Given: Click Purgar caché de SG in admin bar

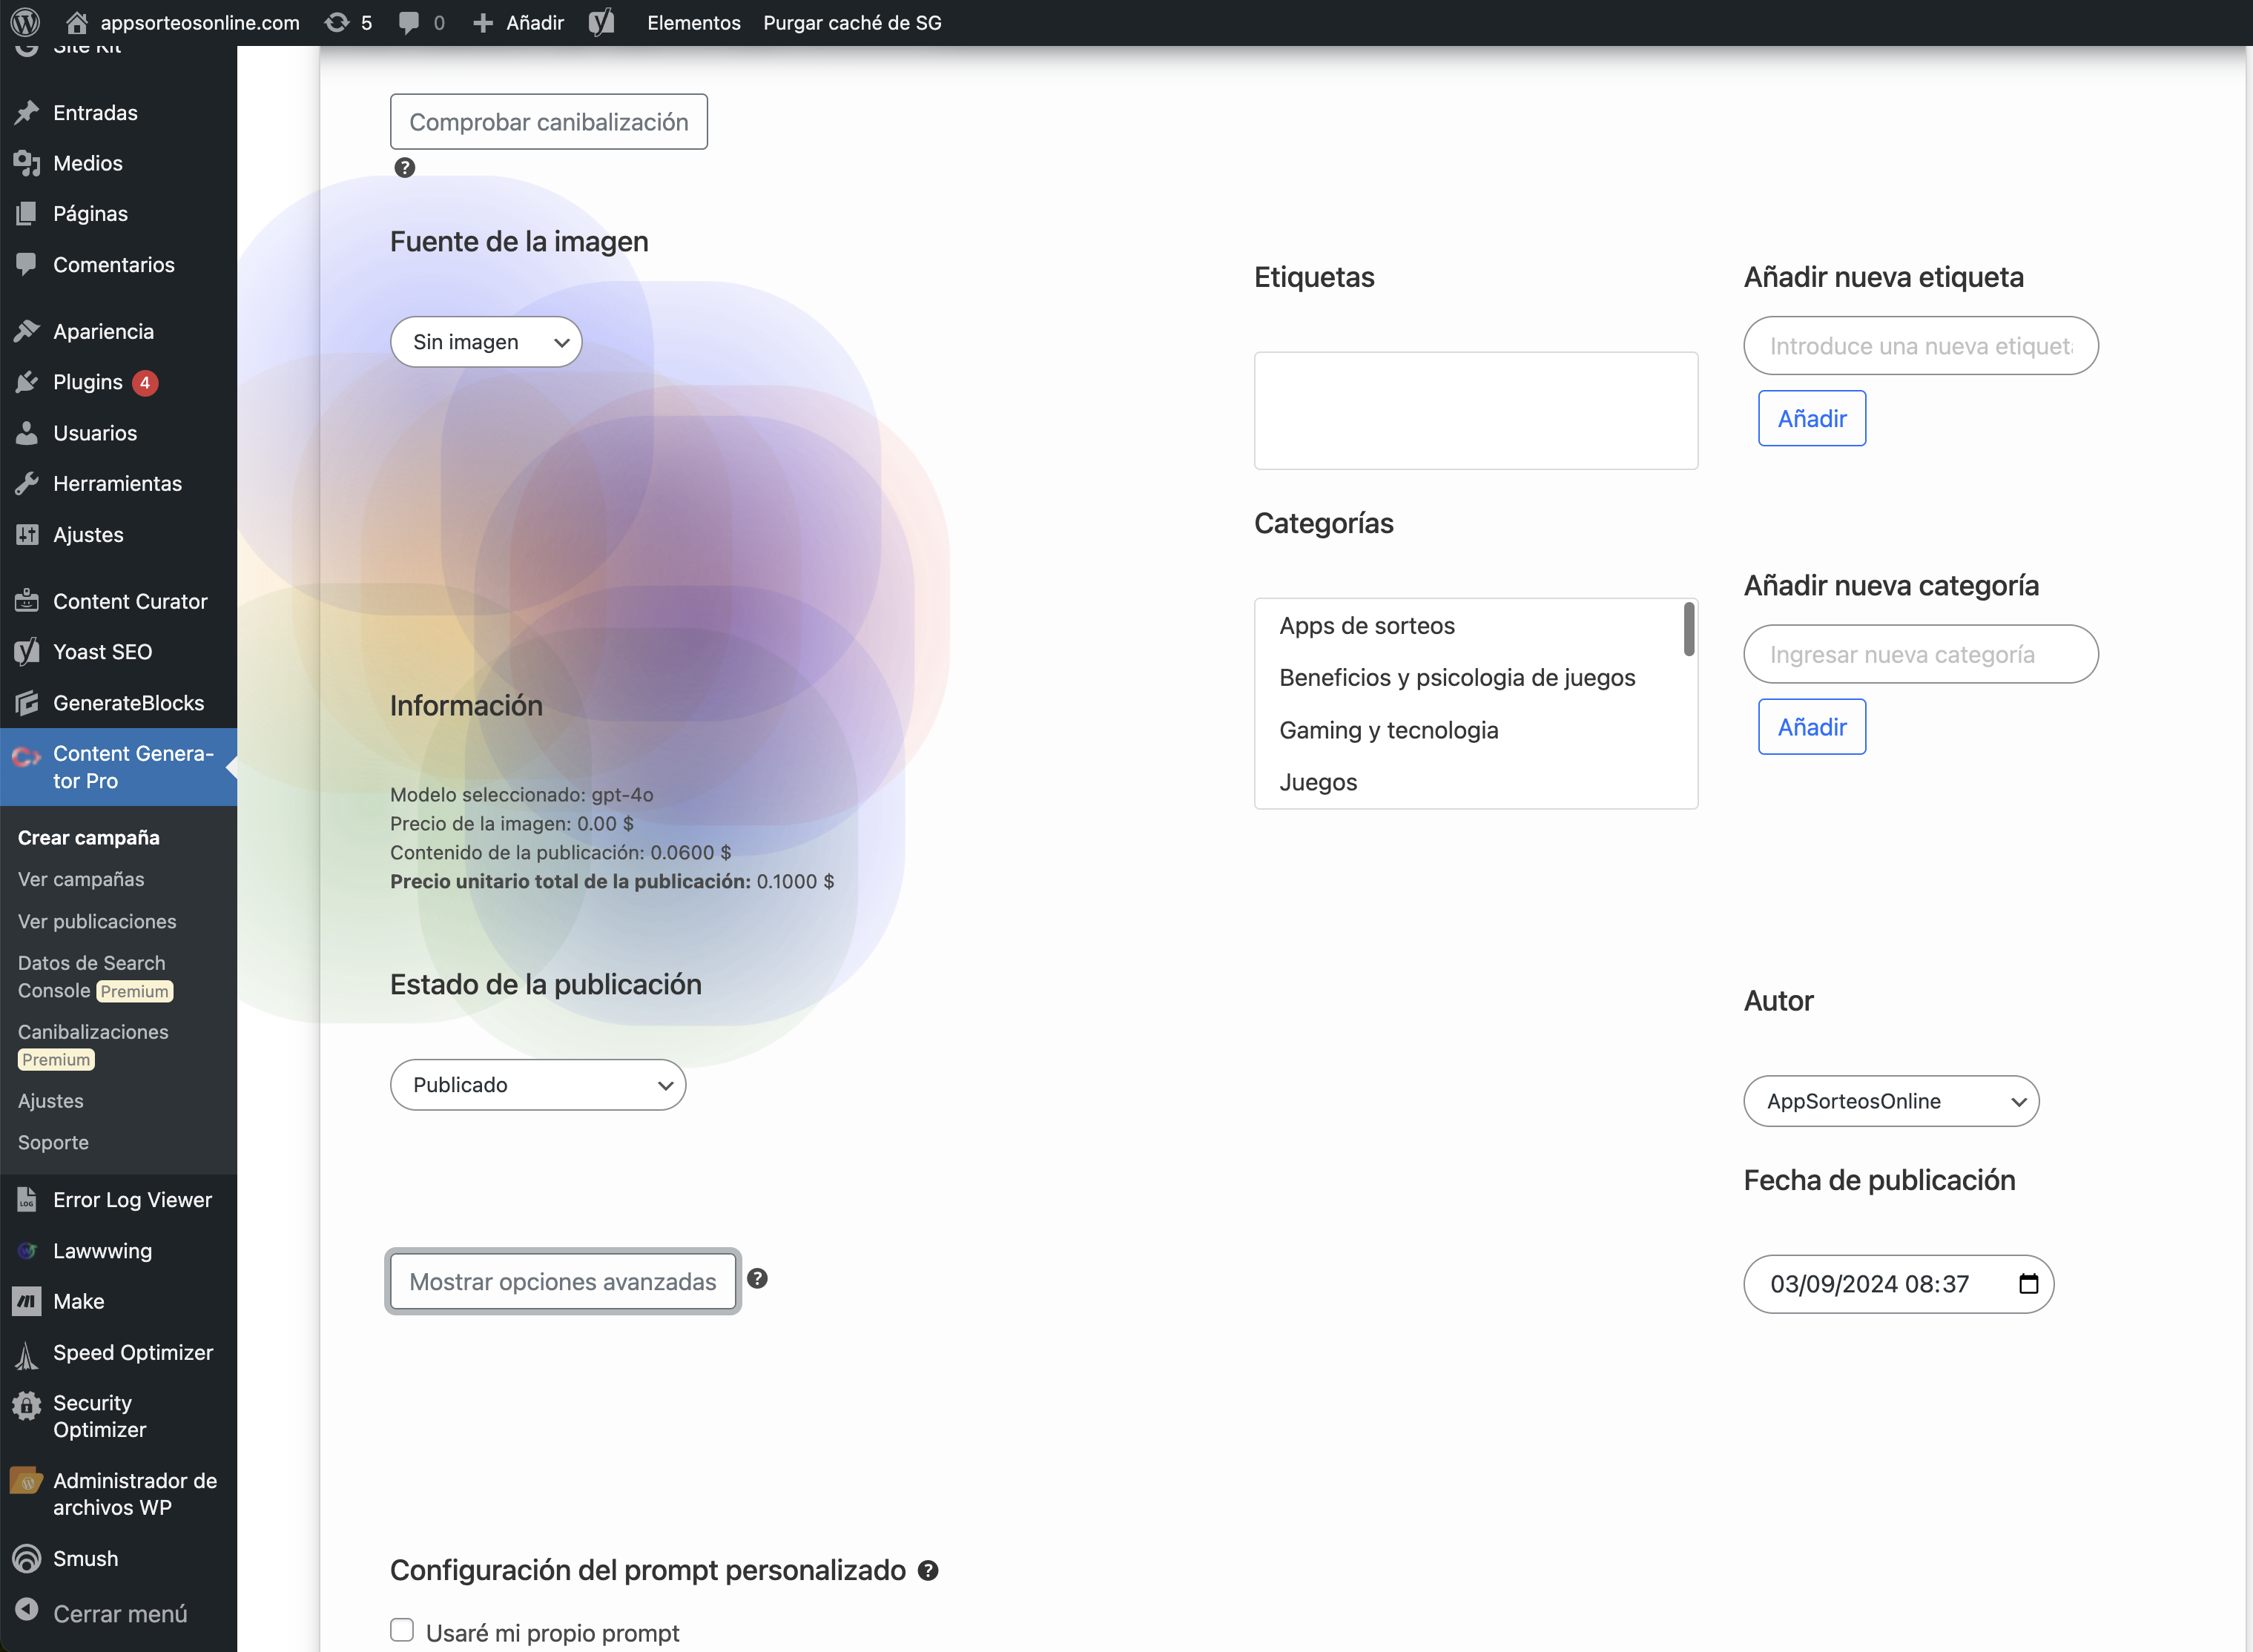Looking at the screenshot, I should [x=852, y=22].
